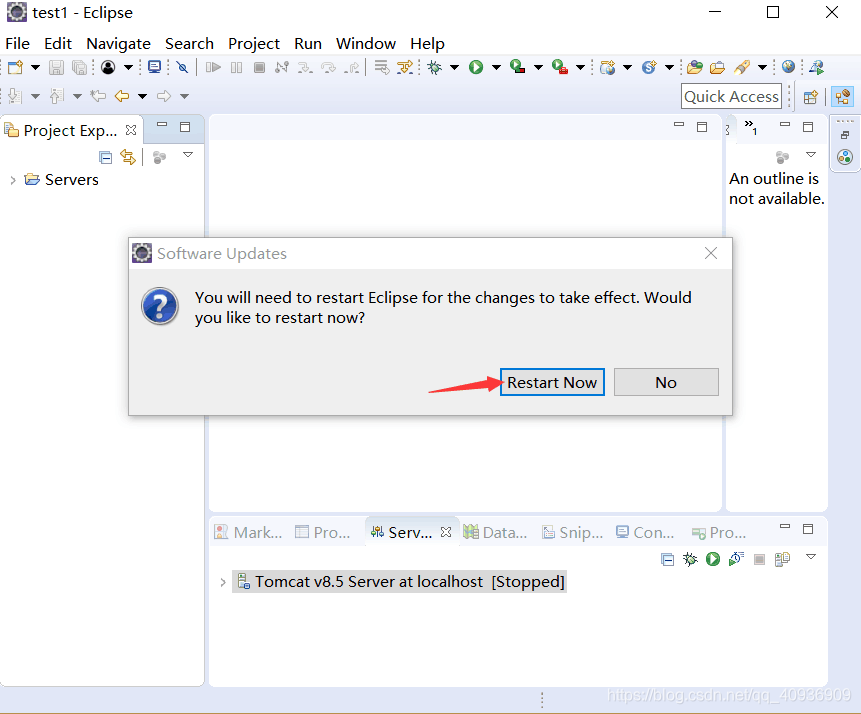Open the Back history dropdown arrow
861x714 pixels.
(143, 96)
